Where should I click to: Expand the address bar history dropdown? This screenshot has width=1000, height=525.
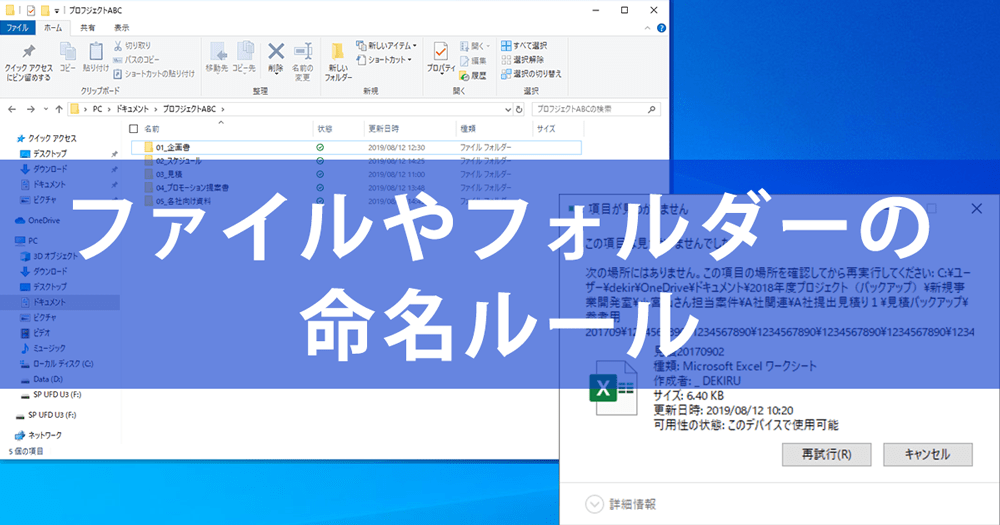(x=508, y=109)
